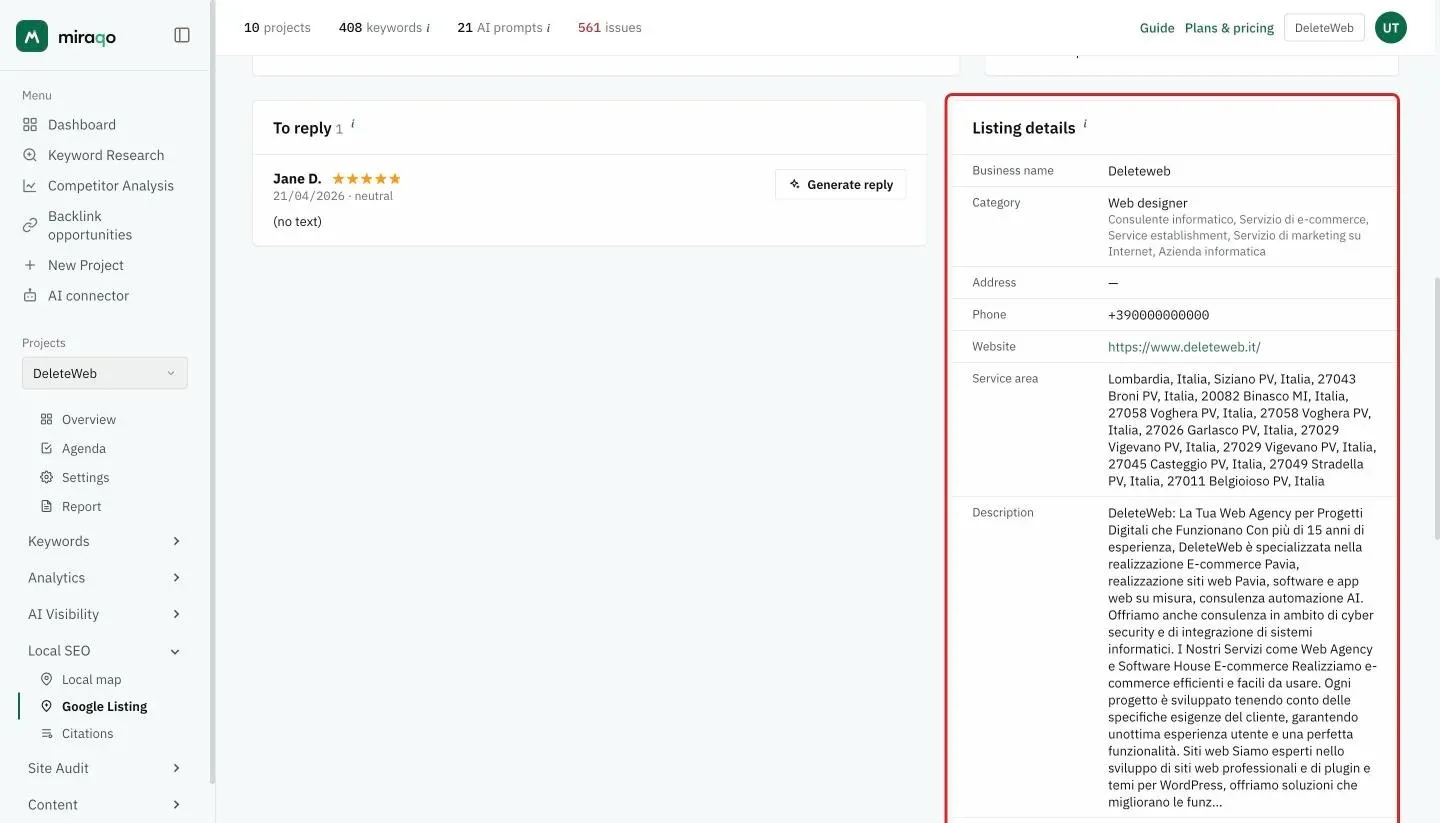Expand the Content section
Image resolution: width=1440 pixels, height=823 pixels.
tap(105, 805)
